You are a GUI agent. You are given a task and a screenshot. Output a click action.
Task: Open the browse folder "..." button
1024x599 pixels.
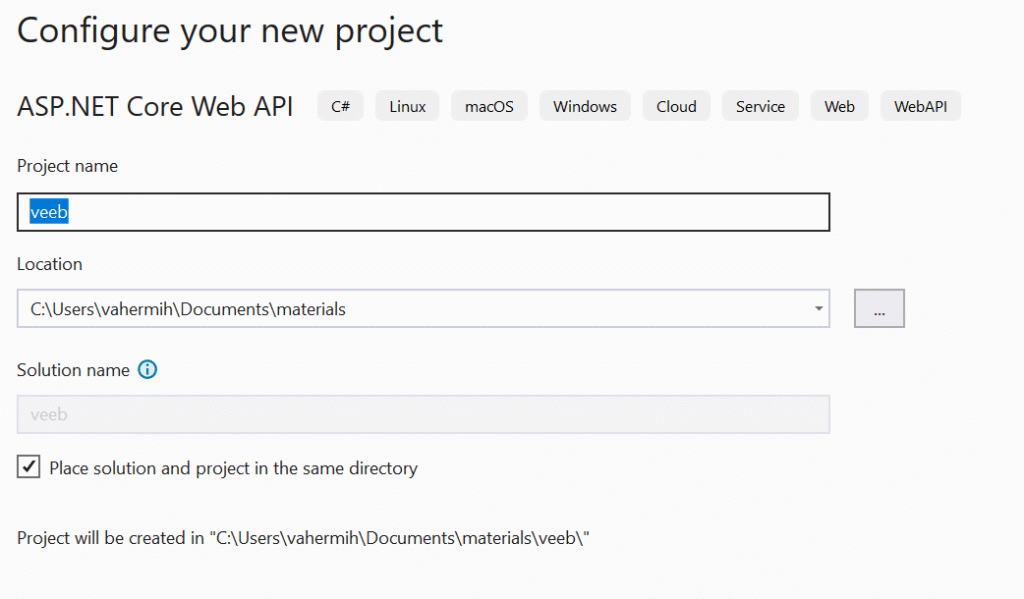pyautogui.click(x=879, y=310)
